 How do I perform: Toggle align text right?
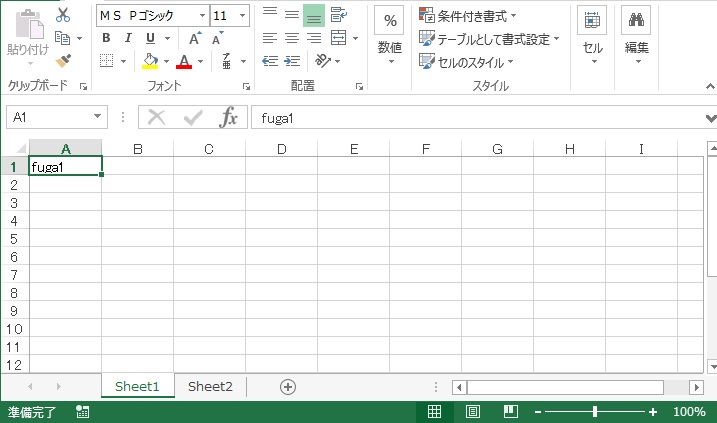314,38
